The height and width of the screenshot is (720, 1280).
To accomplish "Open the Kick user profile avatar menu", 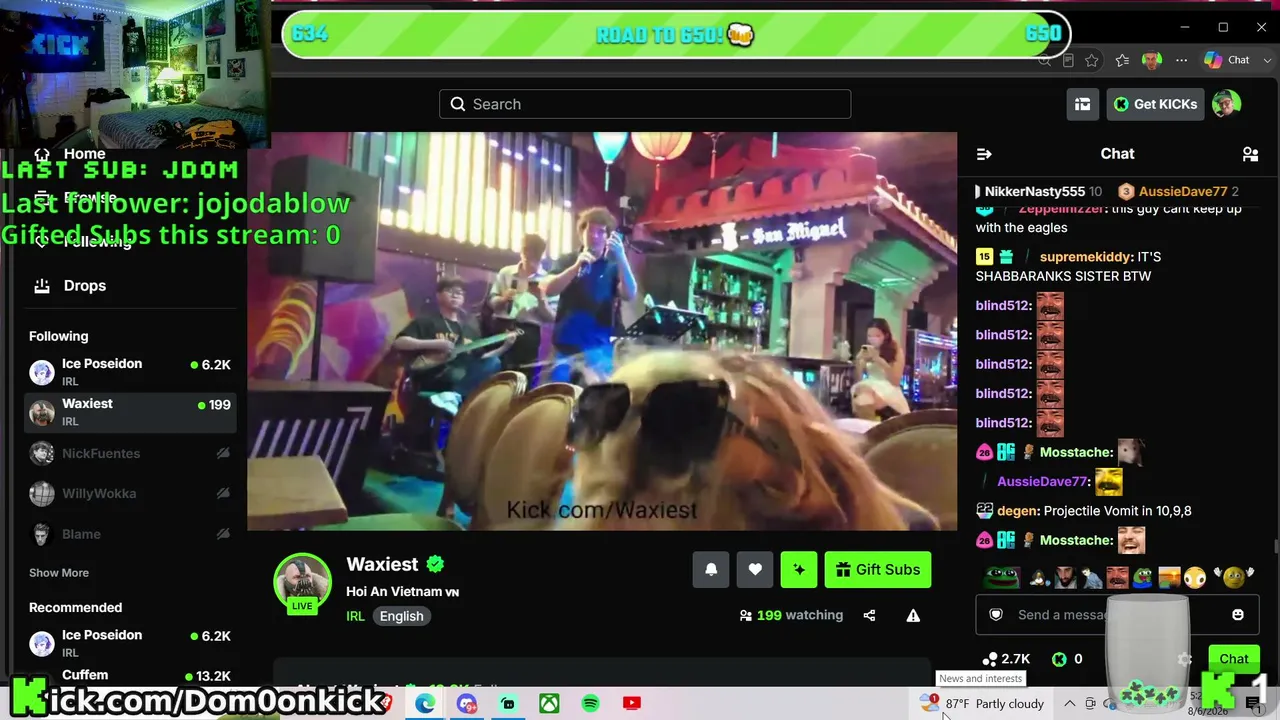I will click(1227, 104).
